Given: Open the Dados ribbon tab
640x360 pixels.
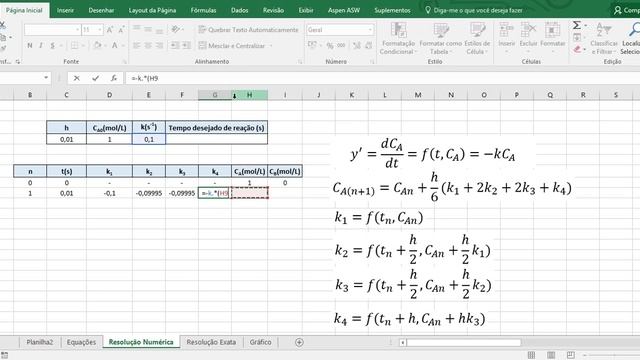Looking at the screenshot, I should (x=240, y=10).
